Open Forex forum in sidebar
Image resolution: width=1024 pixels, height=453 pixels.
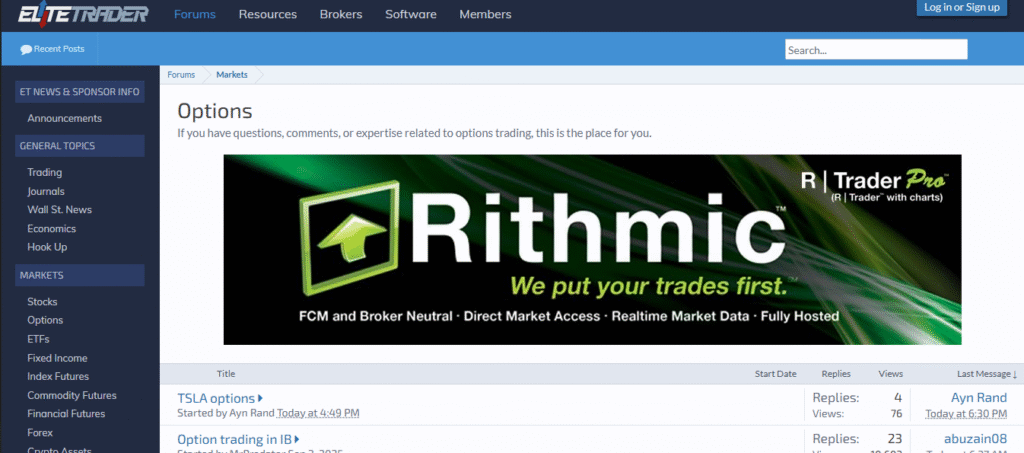click(x=40, y=433)
